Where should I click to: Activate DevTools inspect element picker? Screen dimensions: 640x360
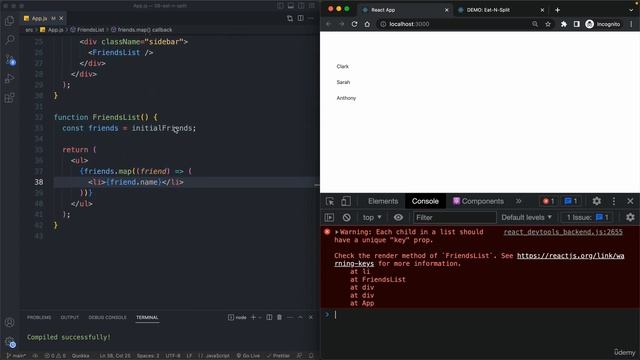(x=330, y=201)
